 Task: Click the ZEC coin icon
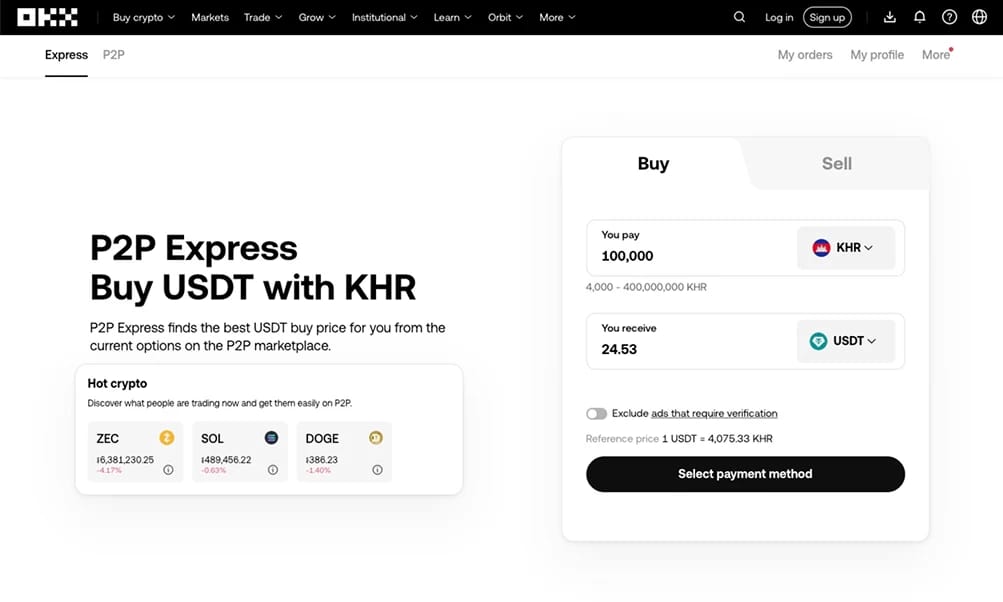166,438
